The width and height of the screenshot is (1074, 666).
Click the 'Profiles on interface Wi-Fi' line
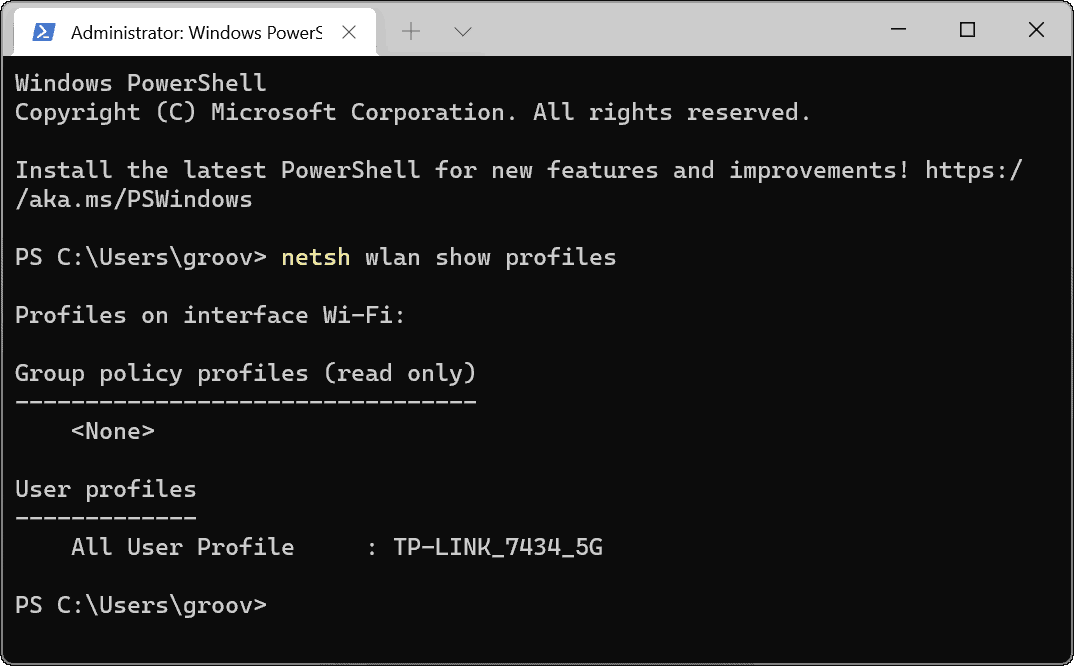pos(210,315)
